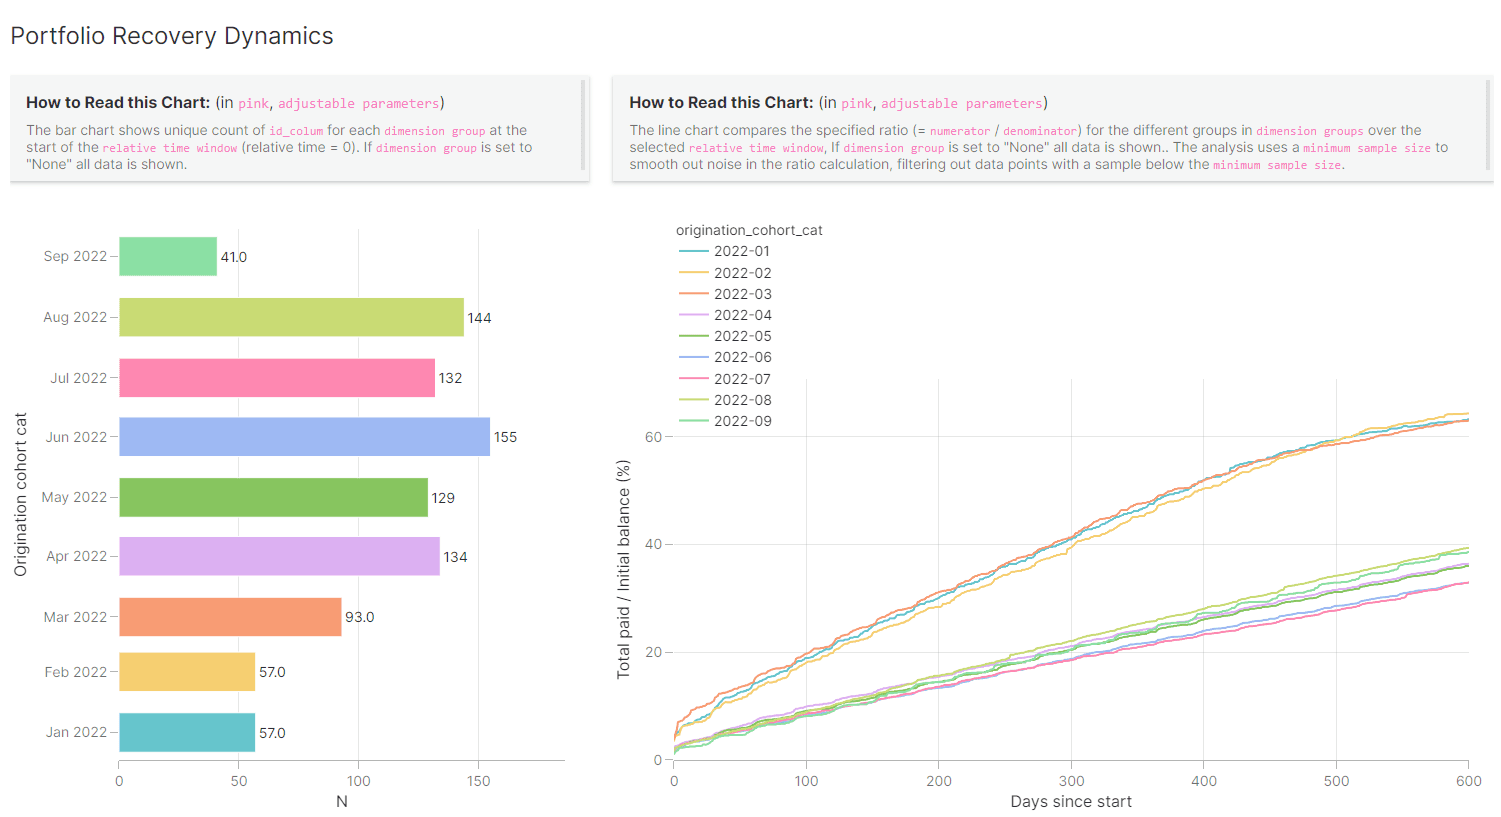Click line chart 'How to Read this Chart:' heading
Viewport: 1501px width, 817px height.
tap(721, 102)
